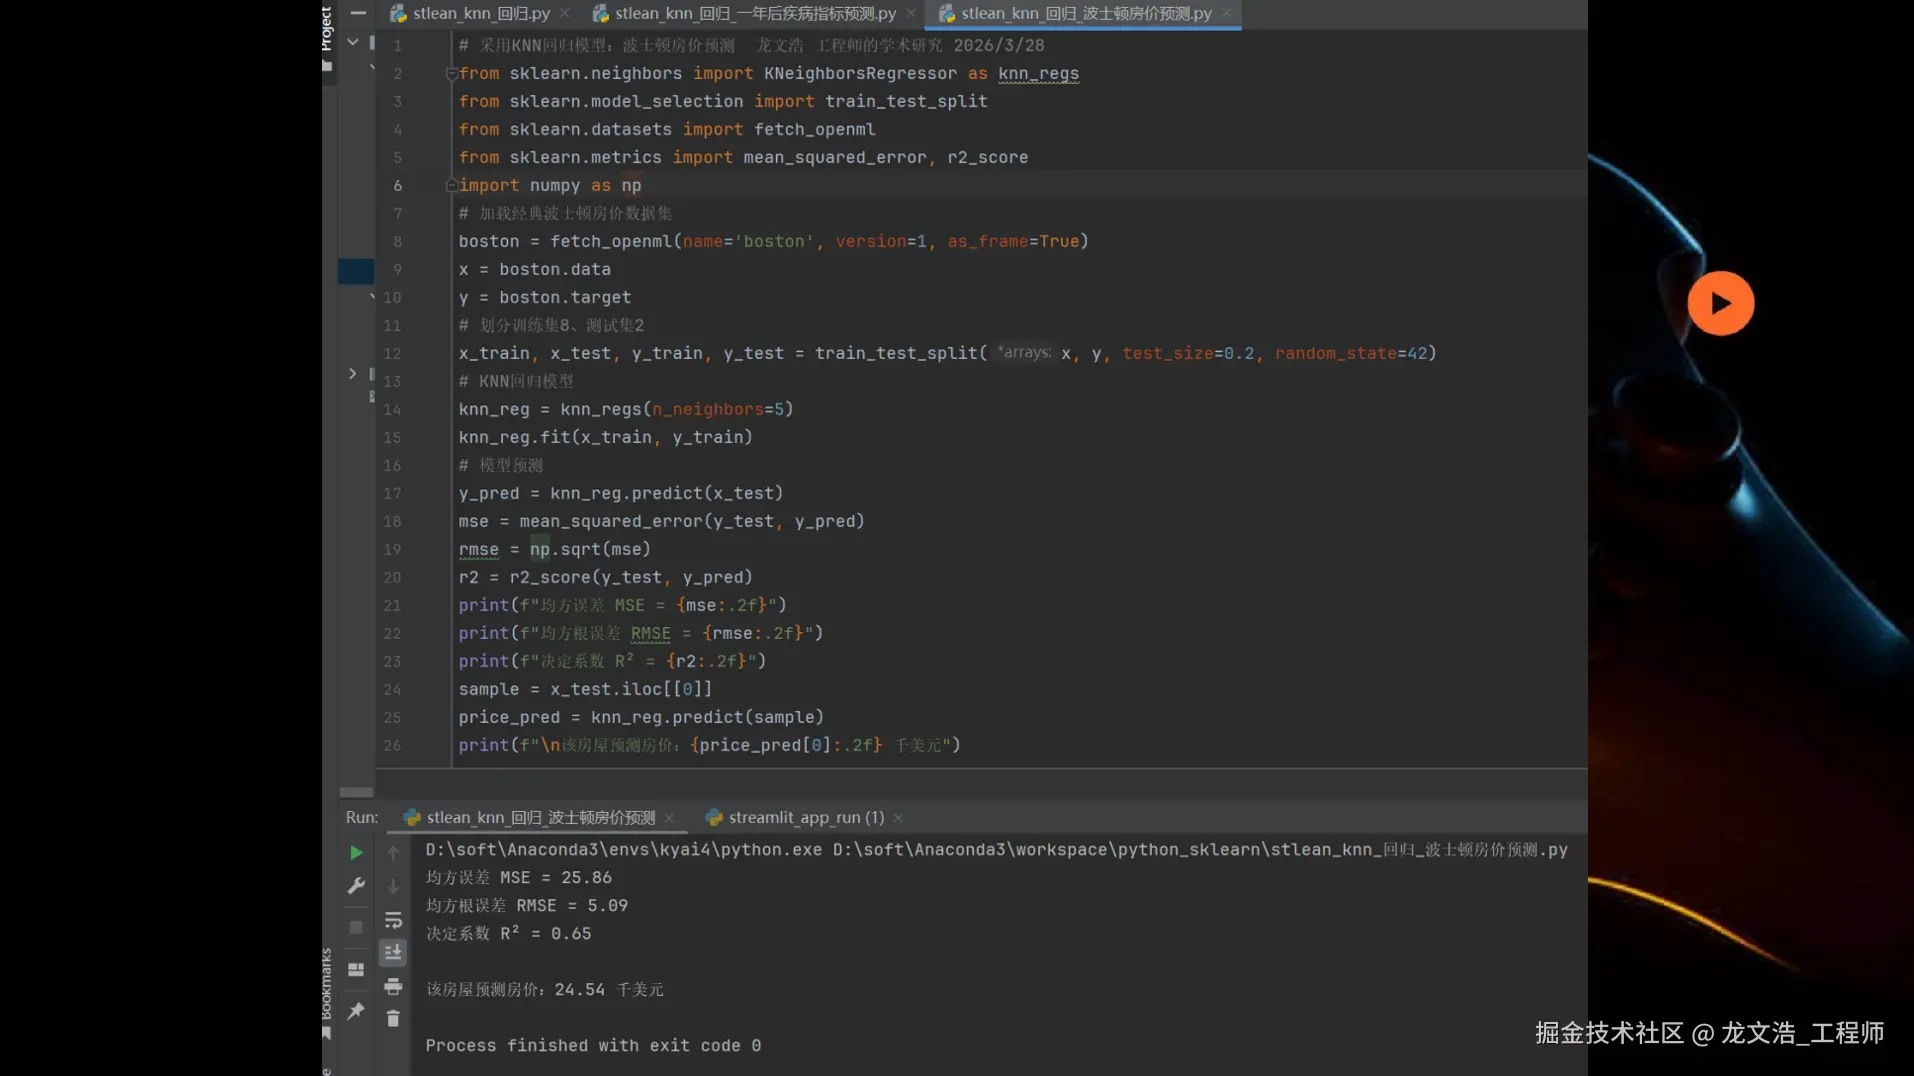Click the Up the stack trace arrow
The height and width of the screenshot is (1076, 1914).
coord(393,853)
